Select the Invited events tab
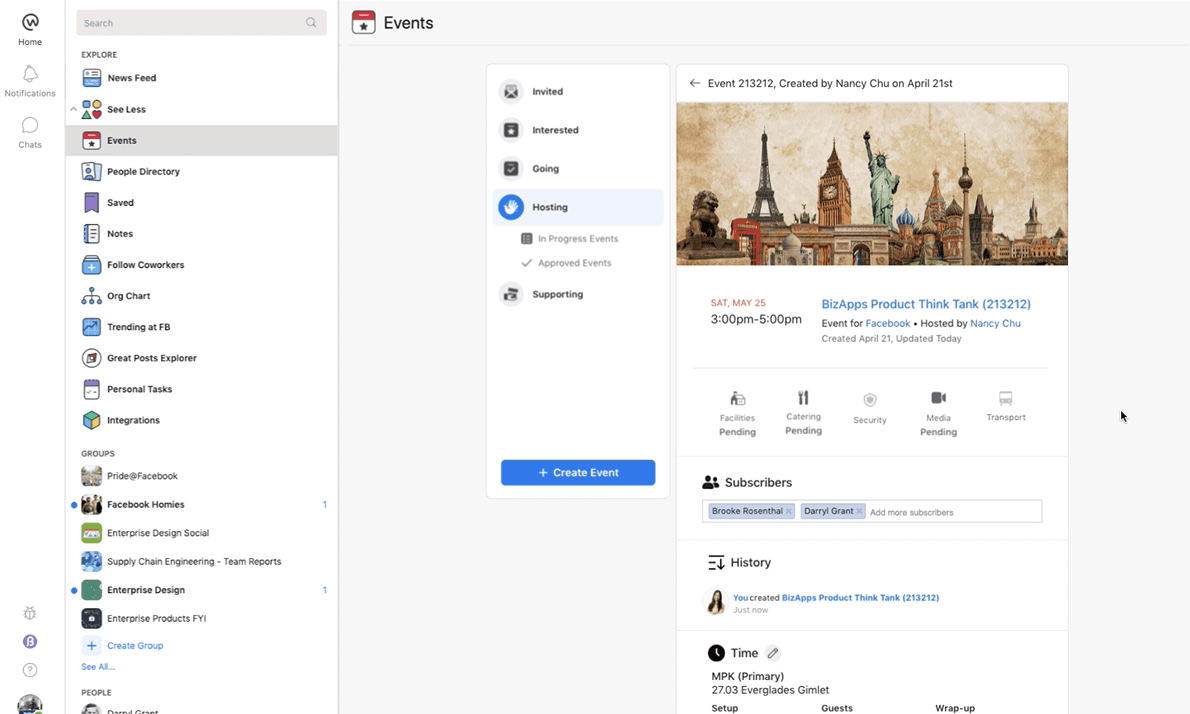The height and width of the screenshot is (714, 1190). (578, 92)
